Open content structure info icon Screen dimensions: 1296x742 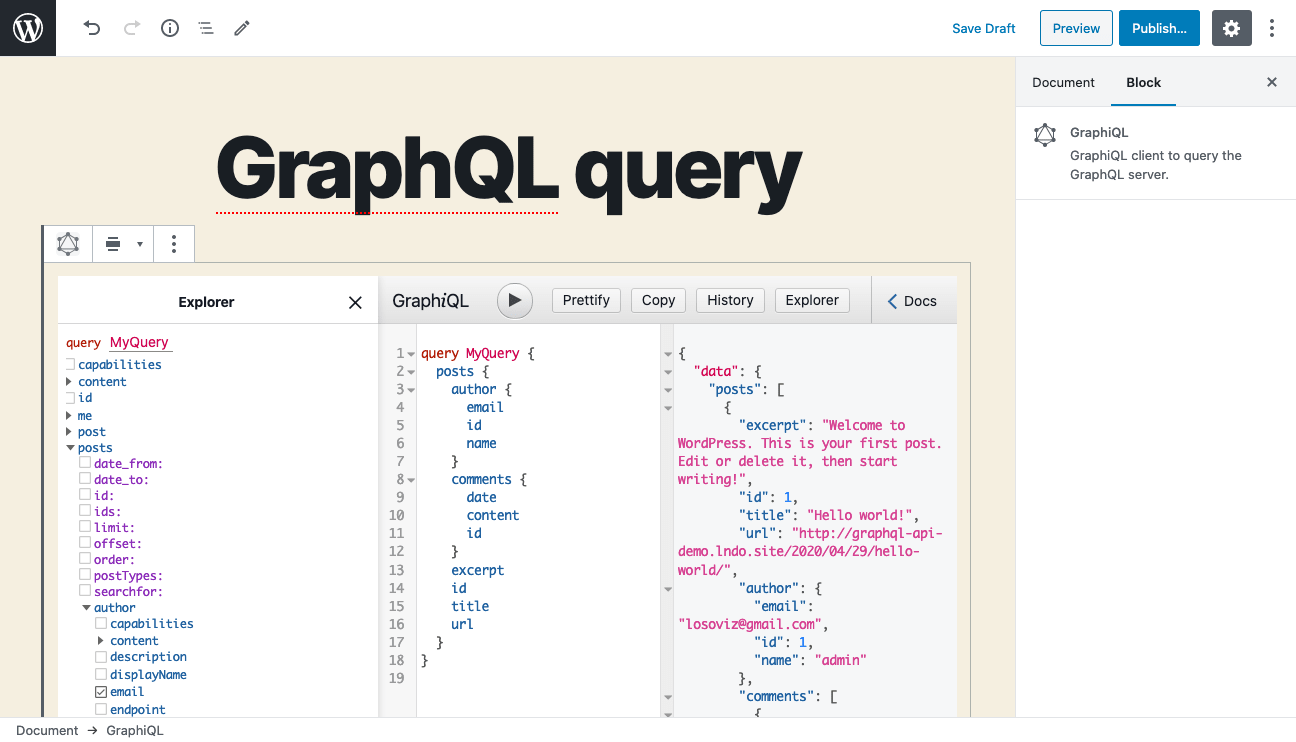pos(170,28)
